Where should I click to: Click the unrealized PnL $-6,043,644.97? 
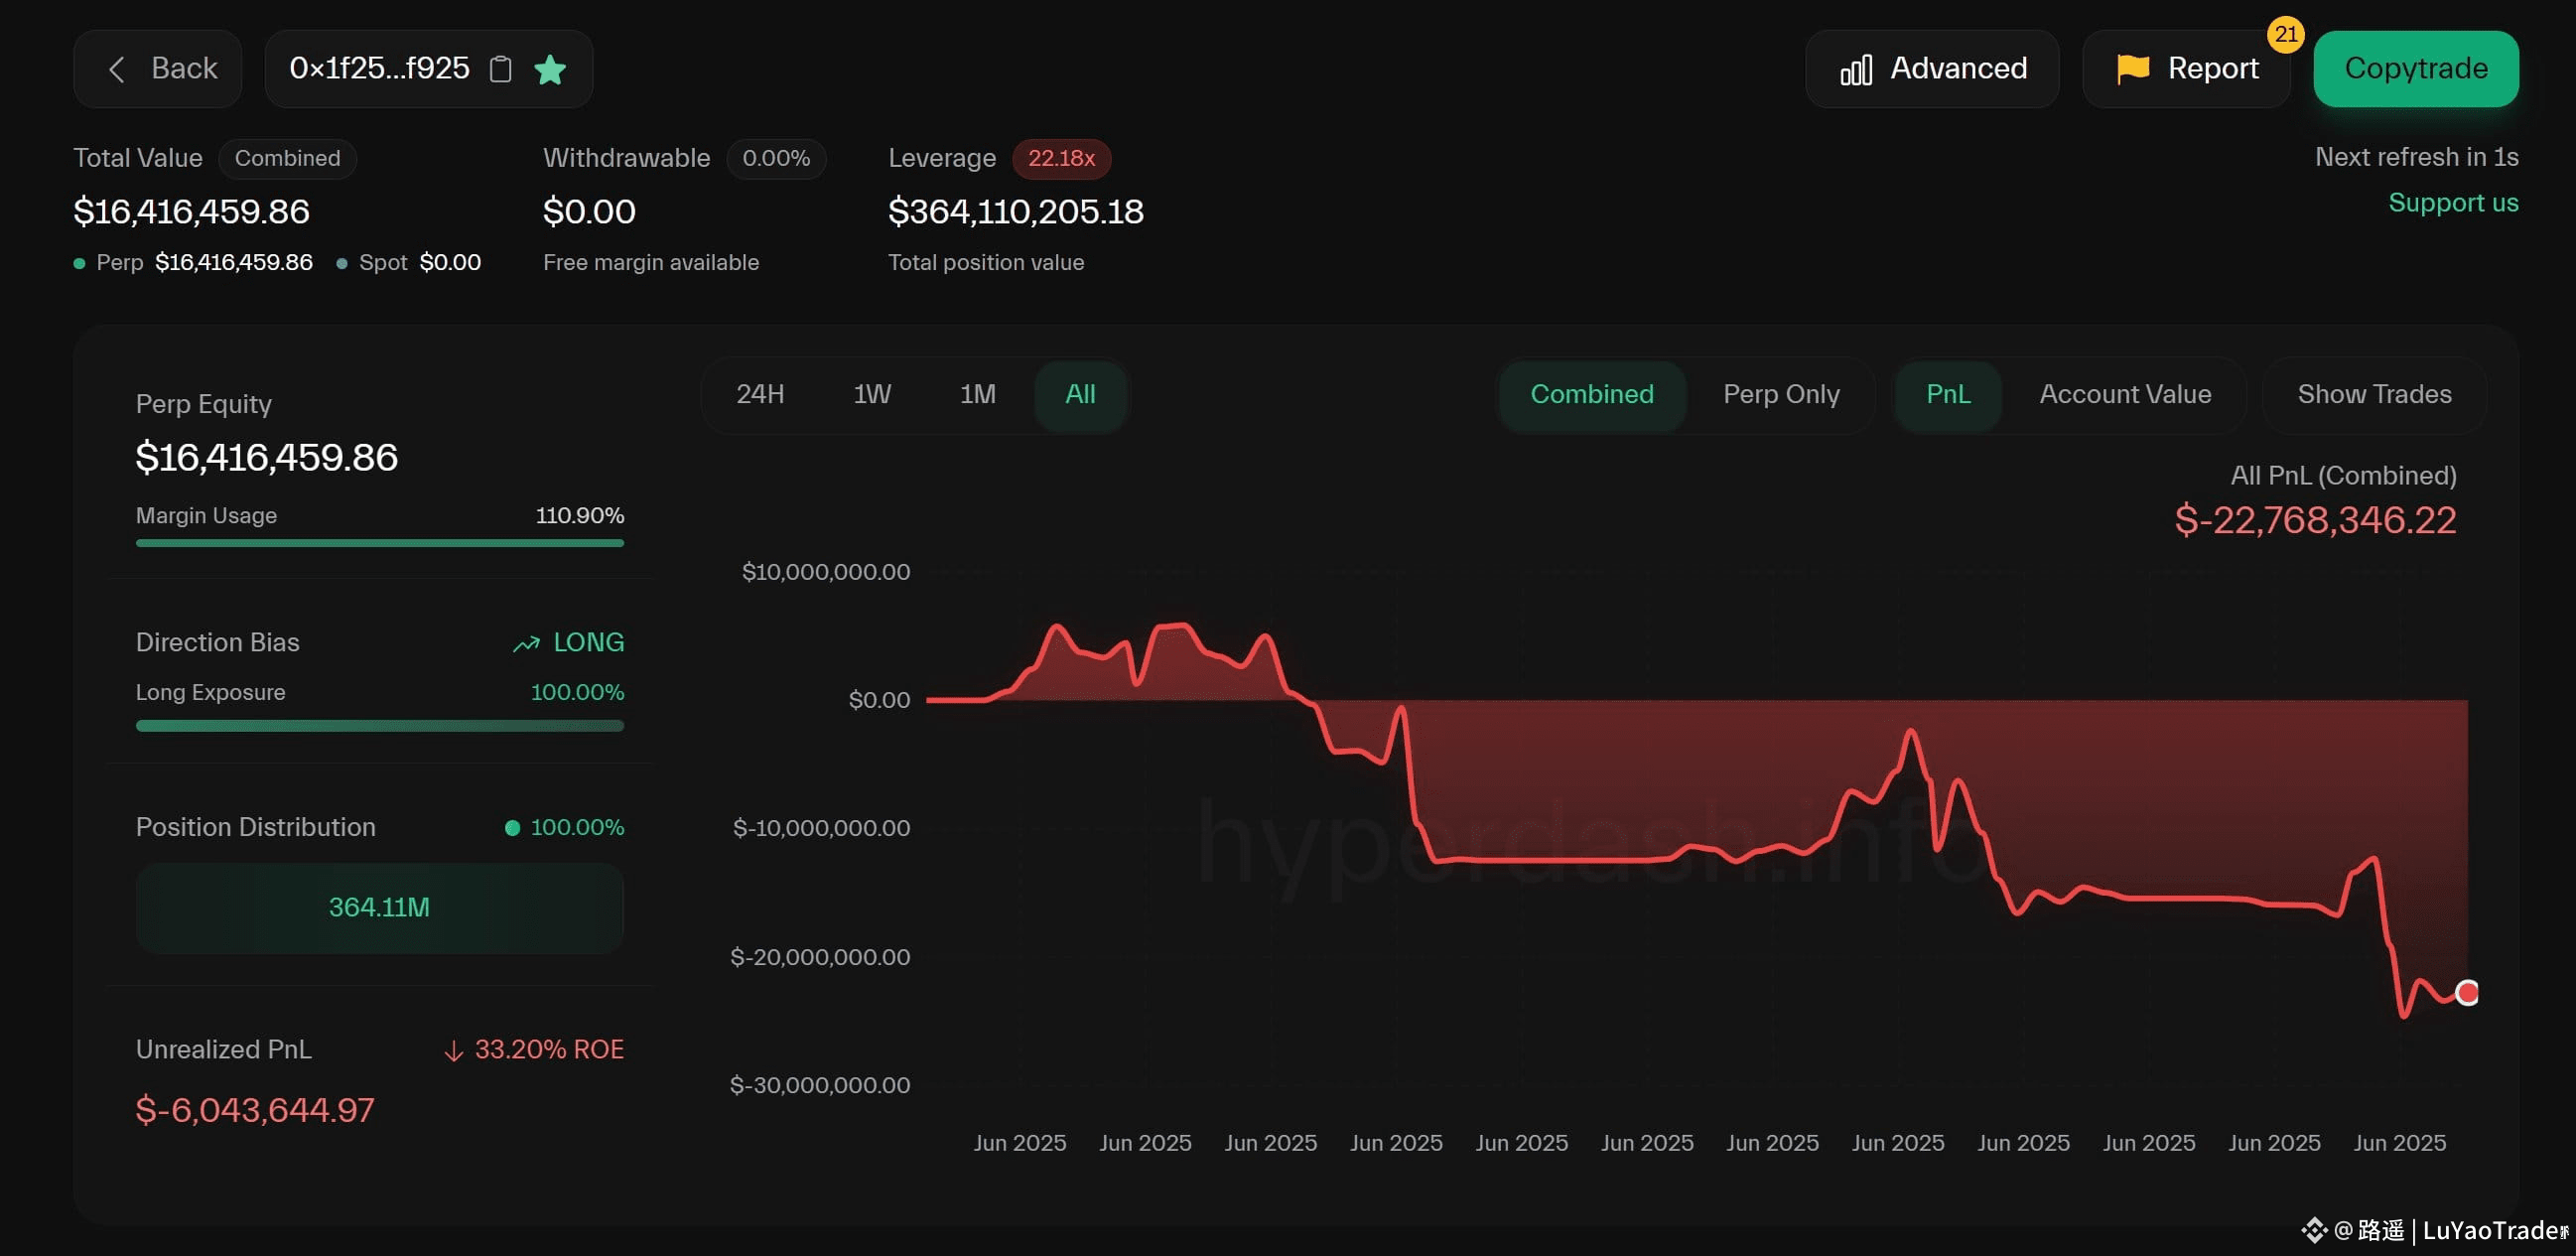click(255, 1111)
